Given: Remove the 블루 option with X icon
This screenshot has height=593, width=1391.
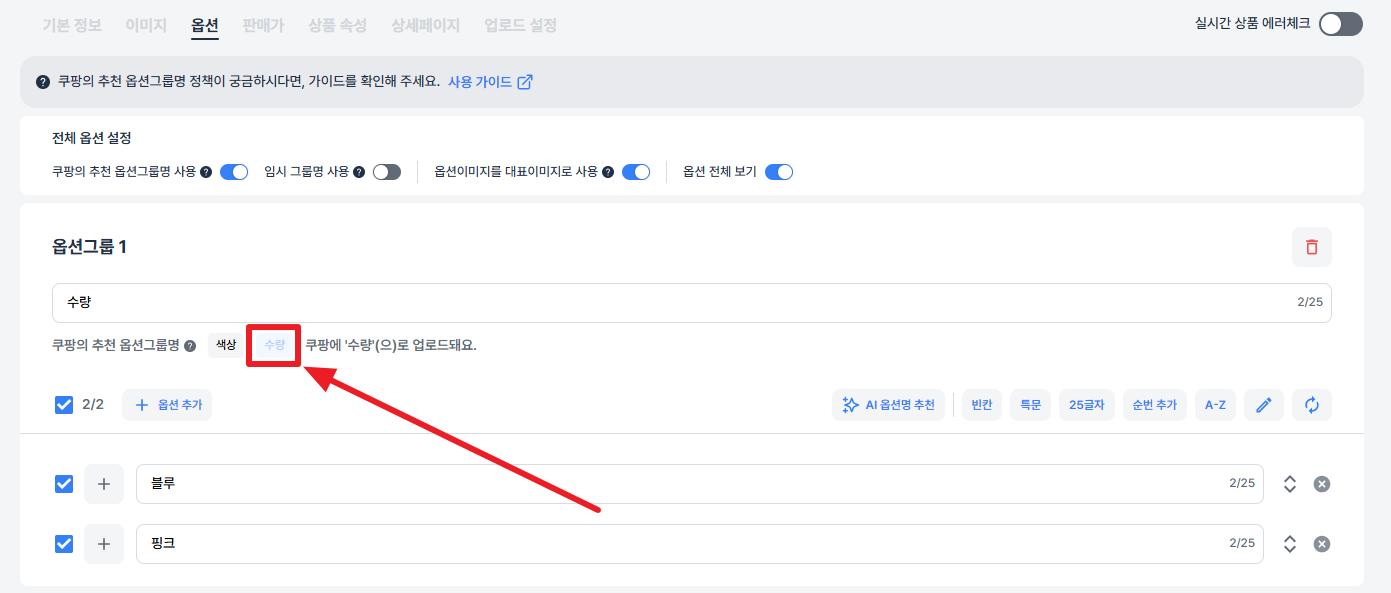Looking at the screenshot, I should [x=1321, y=484].
